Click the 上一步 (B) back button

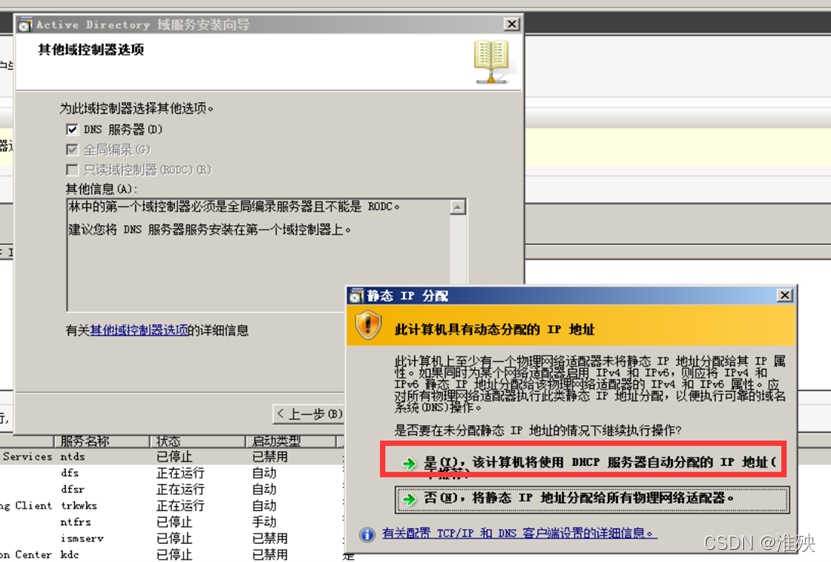tap(310, 414)
